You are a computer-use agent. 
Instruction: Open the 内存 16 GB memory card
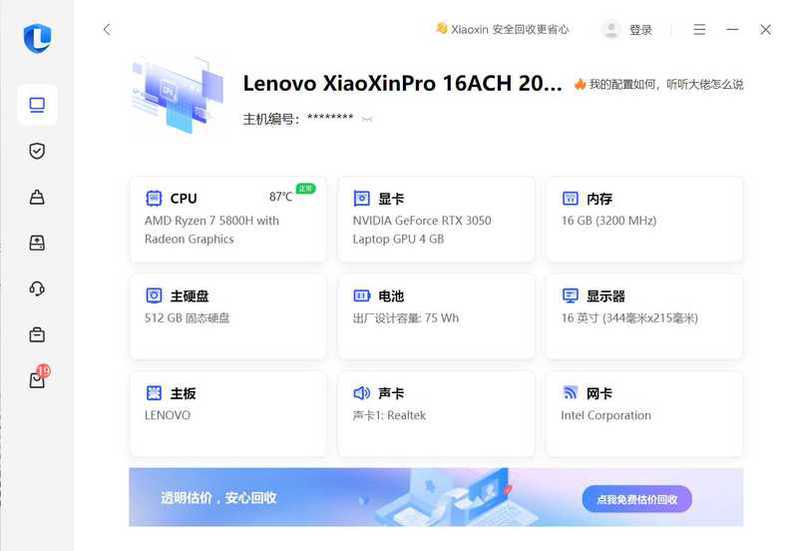coord(644,219)
